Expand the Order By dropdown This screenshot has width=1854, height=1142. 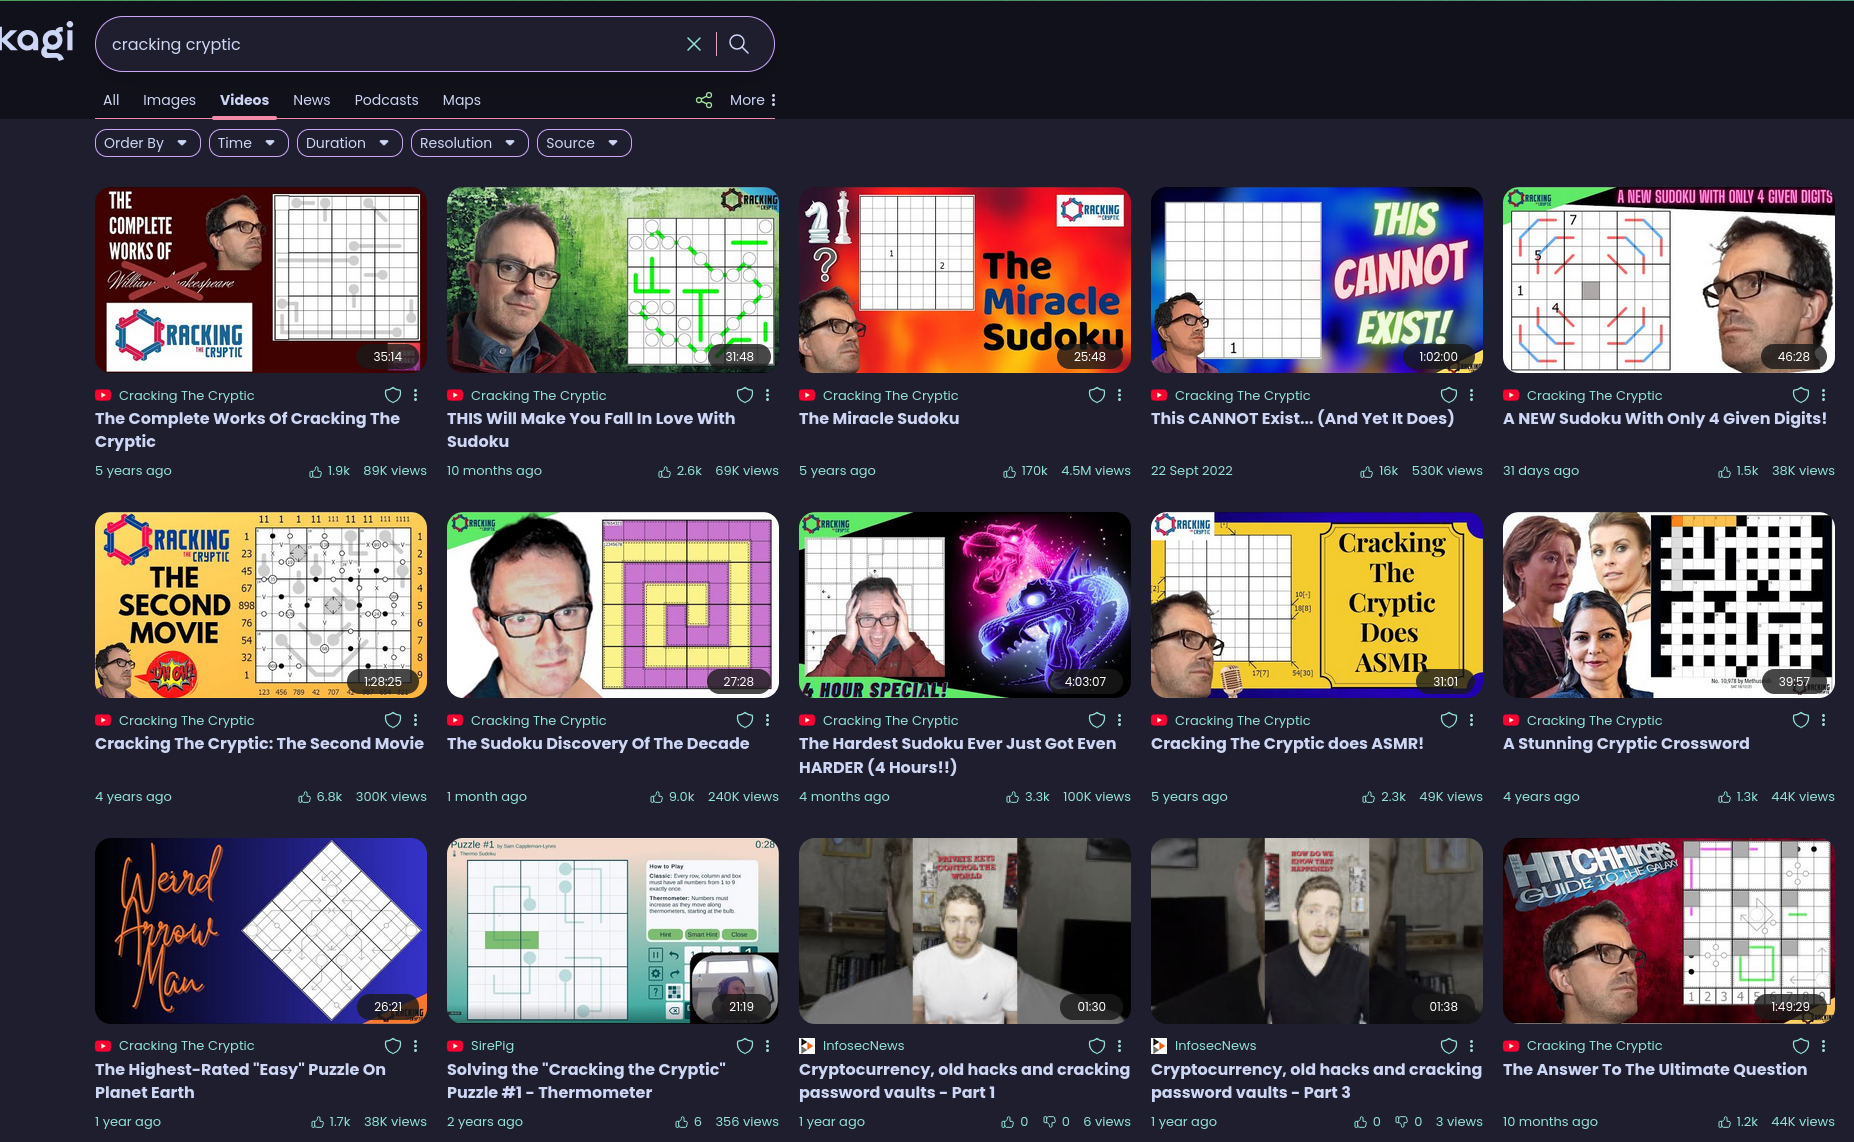click(x=147, y=143)
